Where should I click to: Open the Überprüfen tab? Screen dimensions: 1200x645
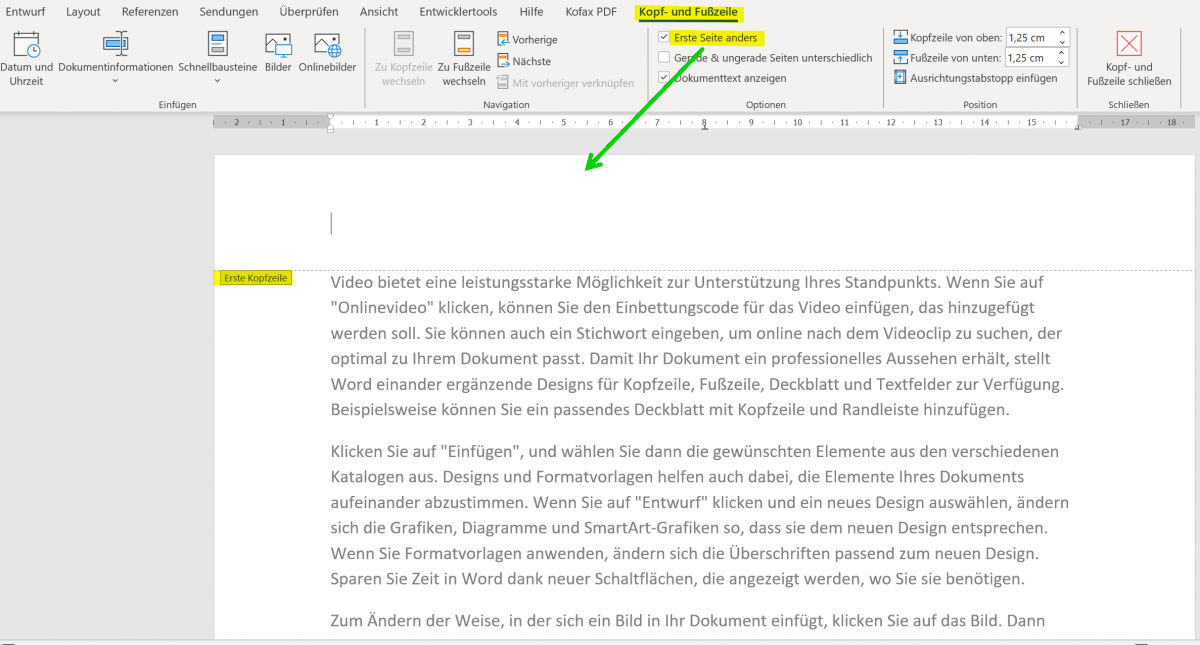tap(309, 12)
